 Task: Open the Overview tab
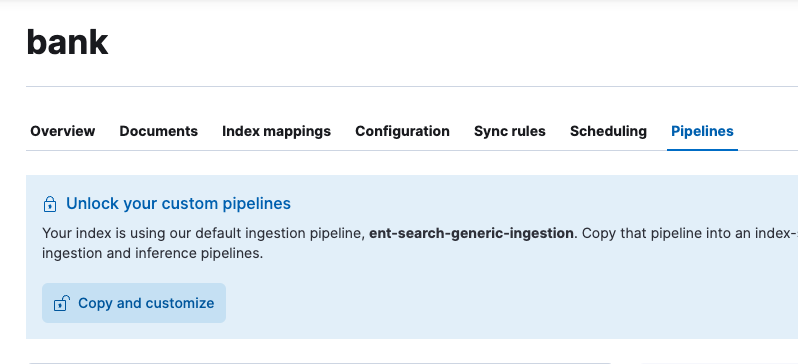point(63,131)
